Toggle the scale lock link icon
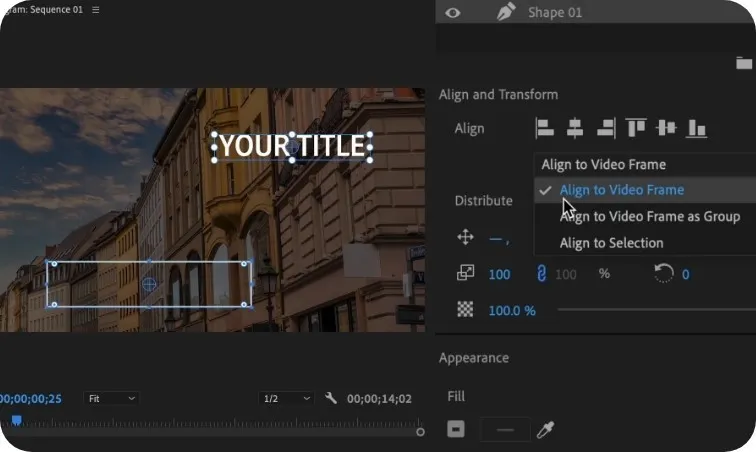The image size is (756, 452). click(541, 274)
